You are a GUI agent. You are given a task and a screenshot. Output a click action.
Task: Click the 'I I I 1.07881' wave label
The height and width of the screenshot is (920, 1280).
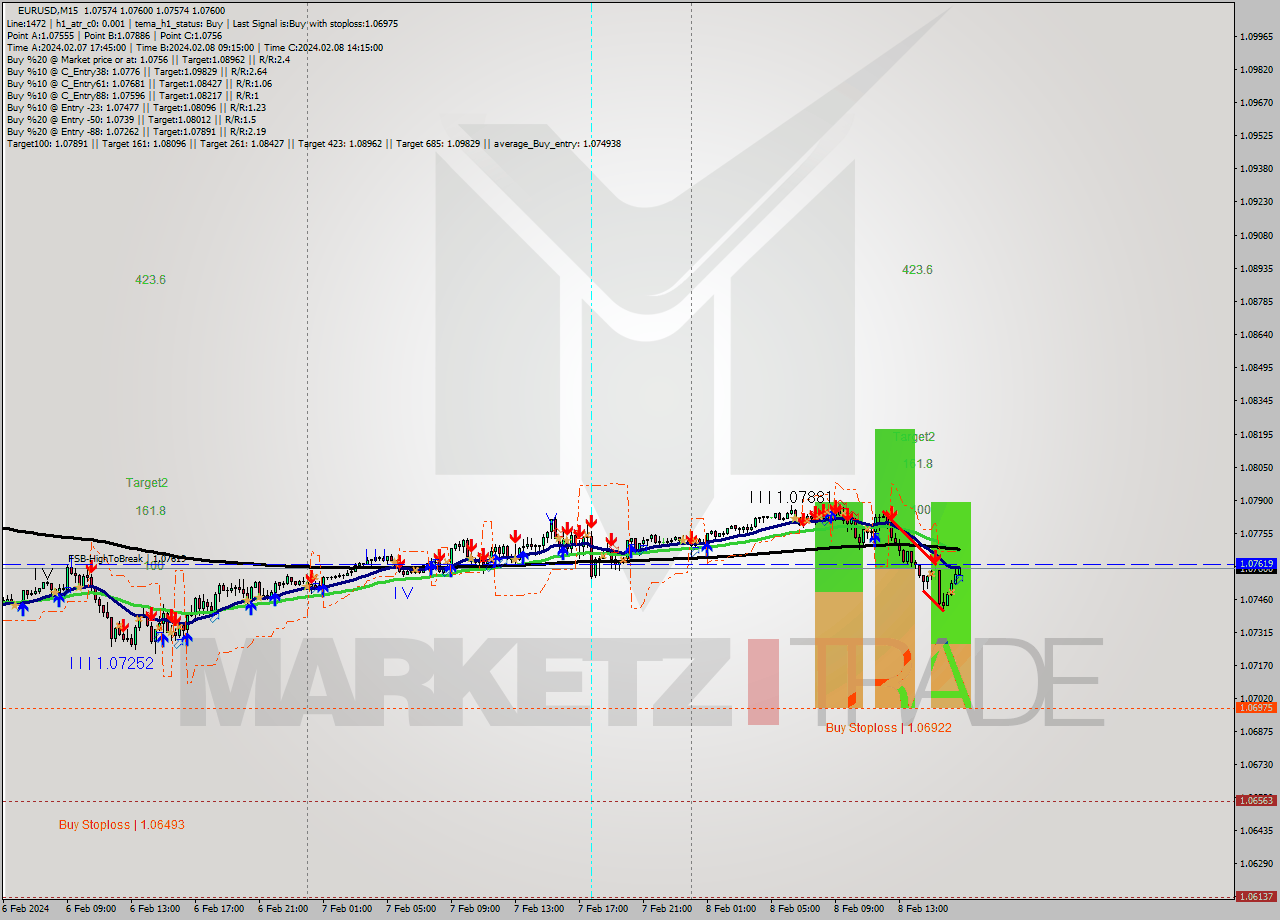tap(791, 496)
